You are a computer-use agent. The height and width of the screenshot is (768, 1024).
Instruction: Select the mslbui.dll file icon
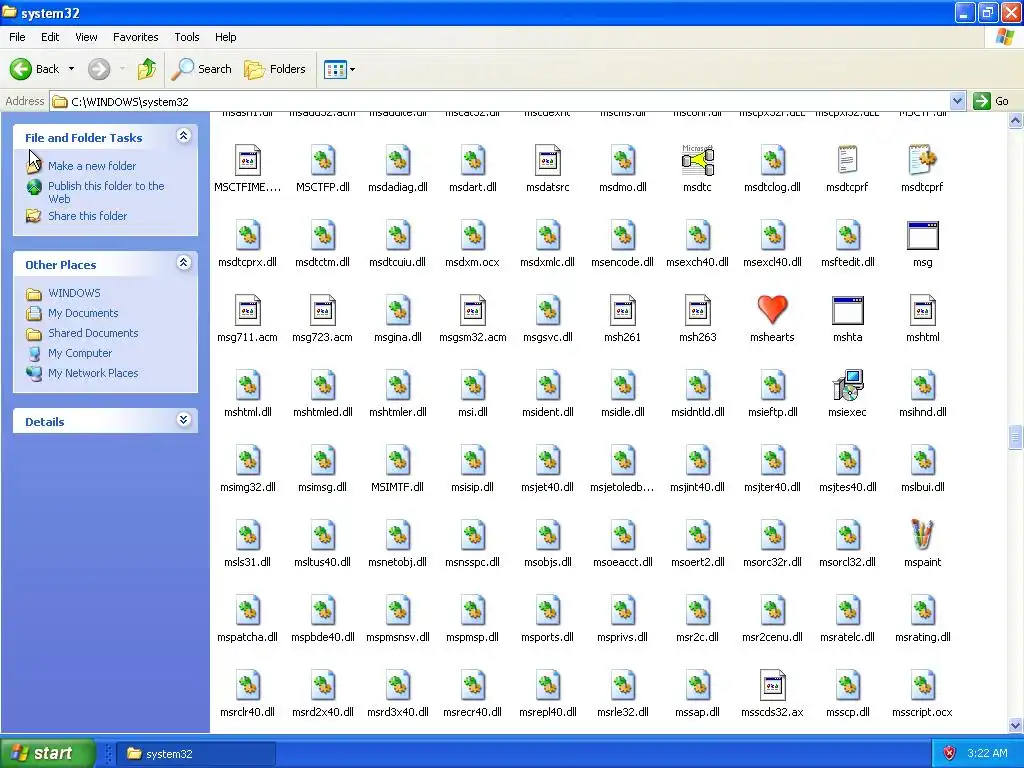[x=923, y=460]
